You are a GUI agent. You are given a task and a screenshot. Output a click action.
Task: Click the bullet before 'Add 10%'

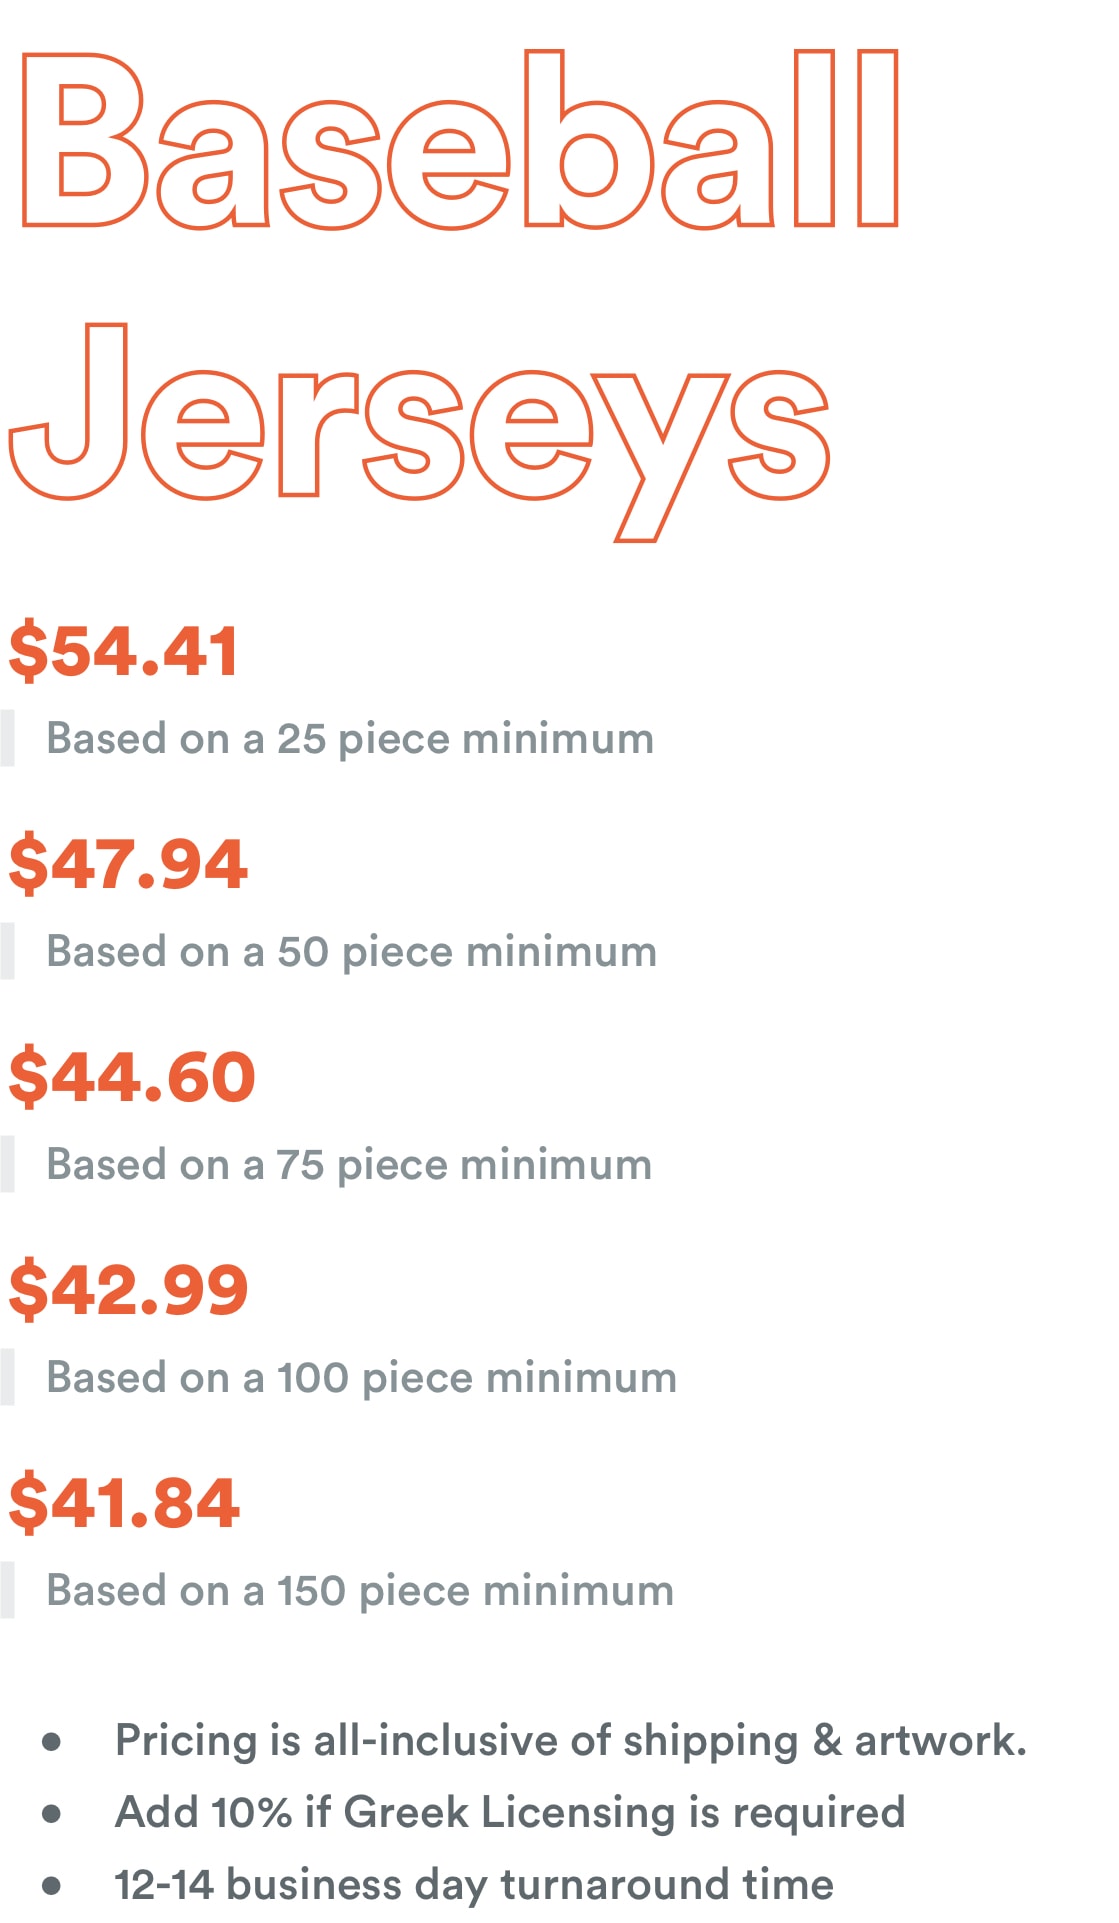52,1814
